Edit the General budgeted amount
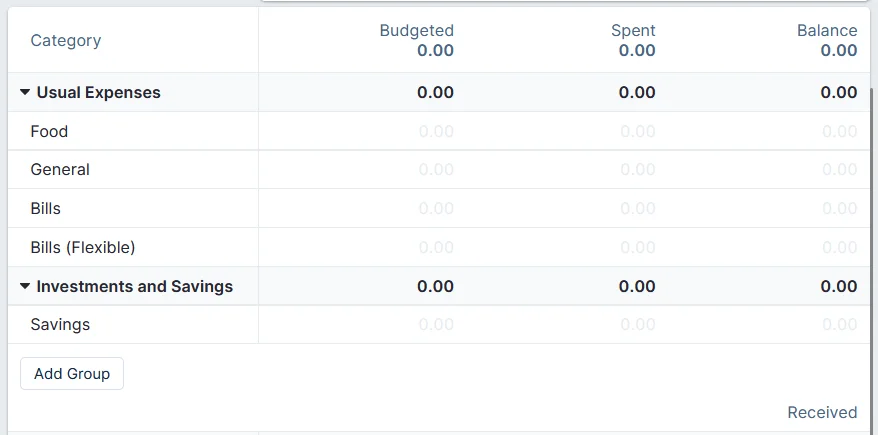The image size is (878, 435). [436, 170]
